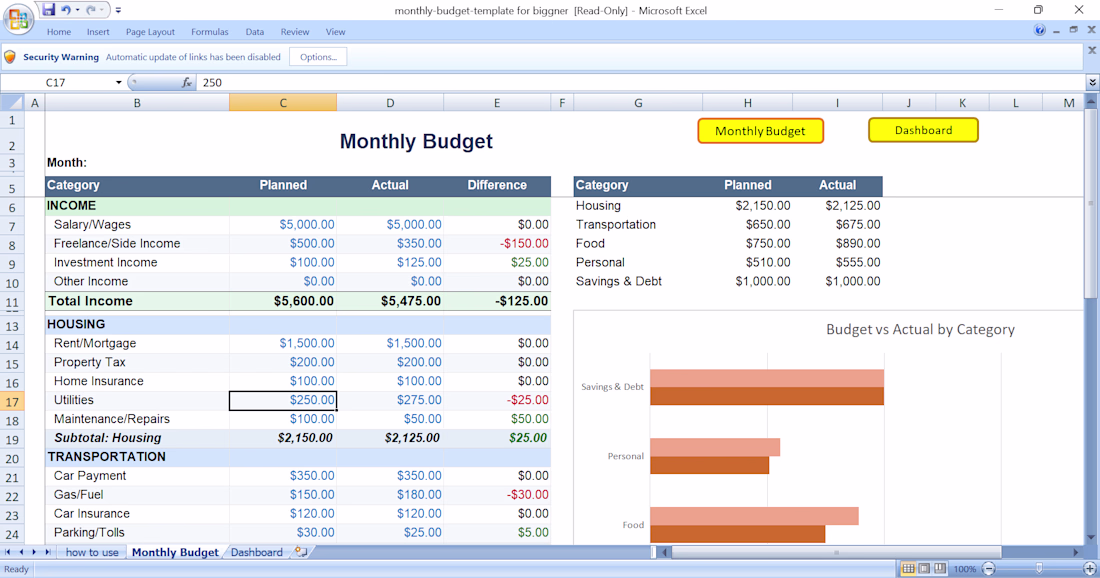Click the vertical scrollbar down arrow
1100x578 pixels.
(x=1091, y=538)
